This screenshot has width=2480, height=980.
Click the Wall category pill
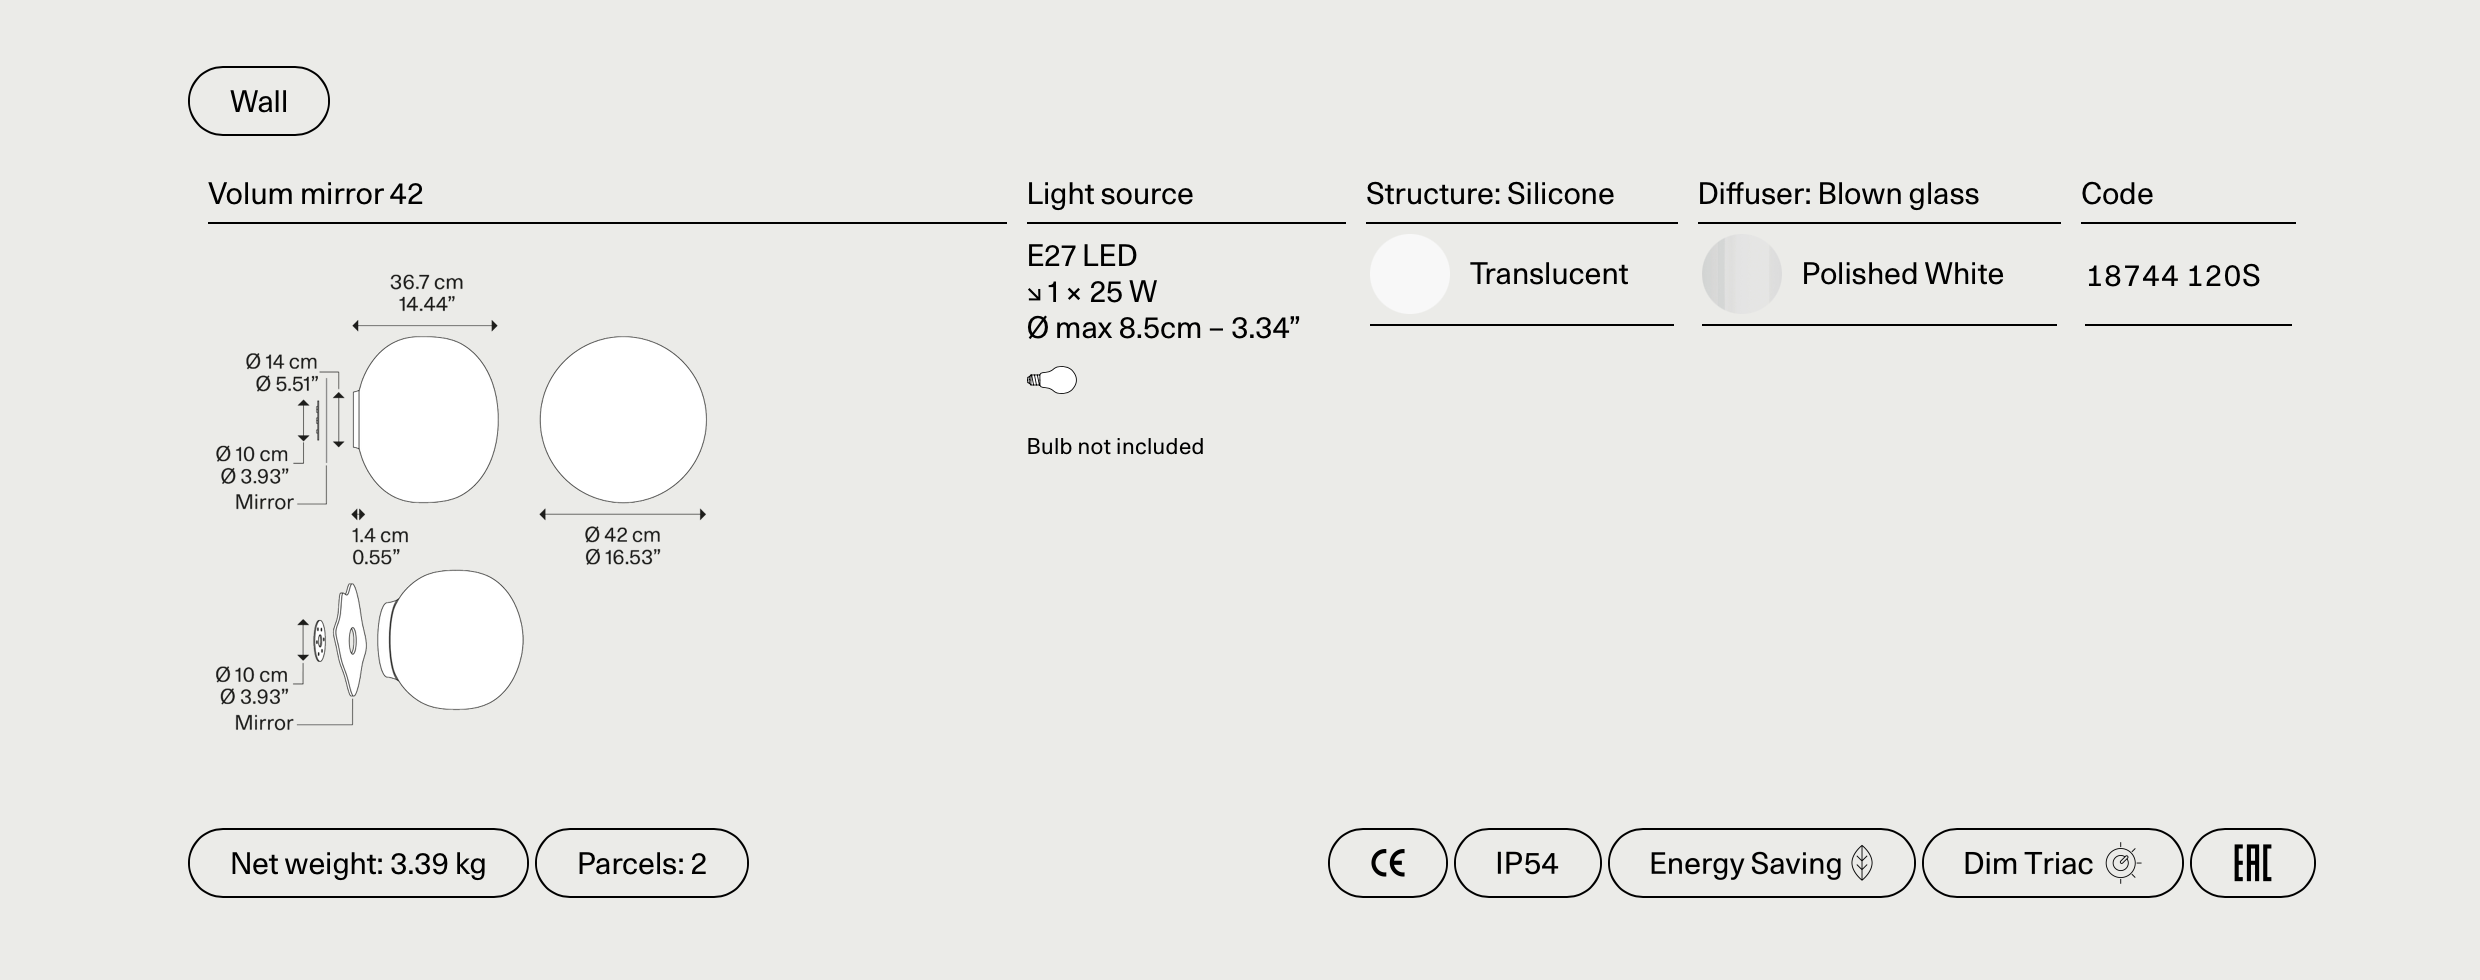tap(258, 101)
